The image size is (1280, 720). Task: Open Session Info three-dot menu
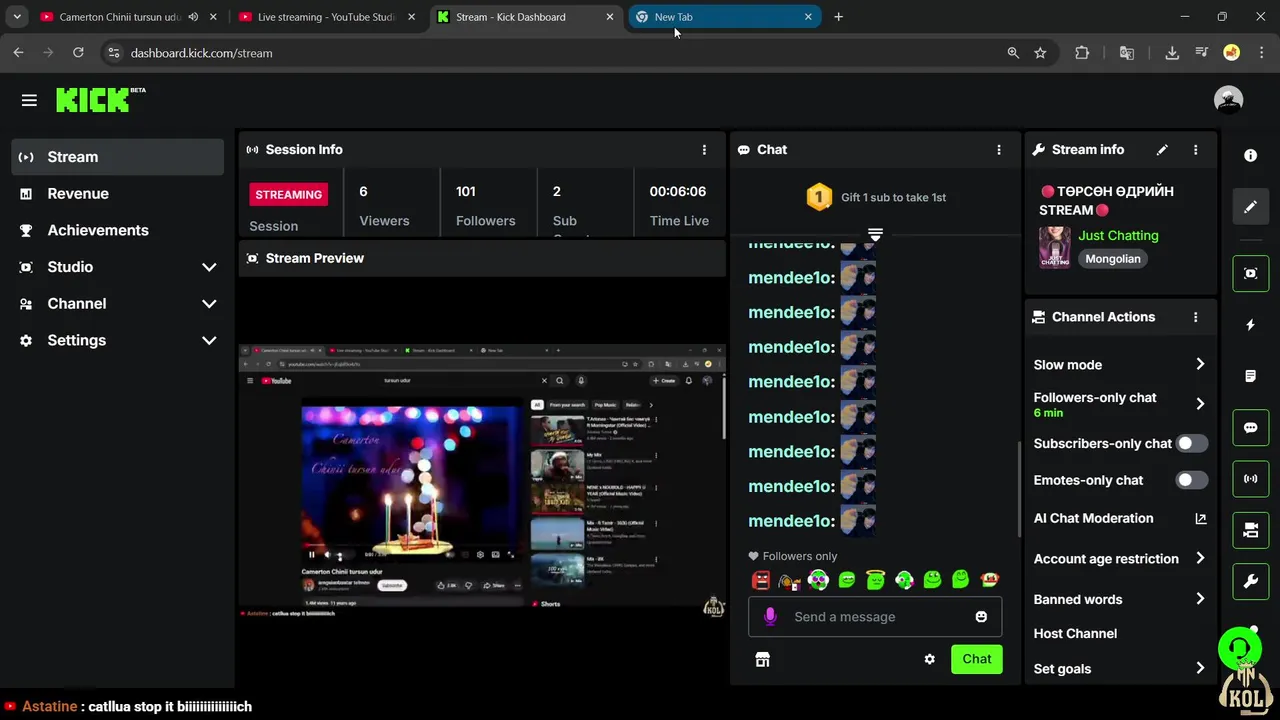pos(704,150)
